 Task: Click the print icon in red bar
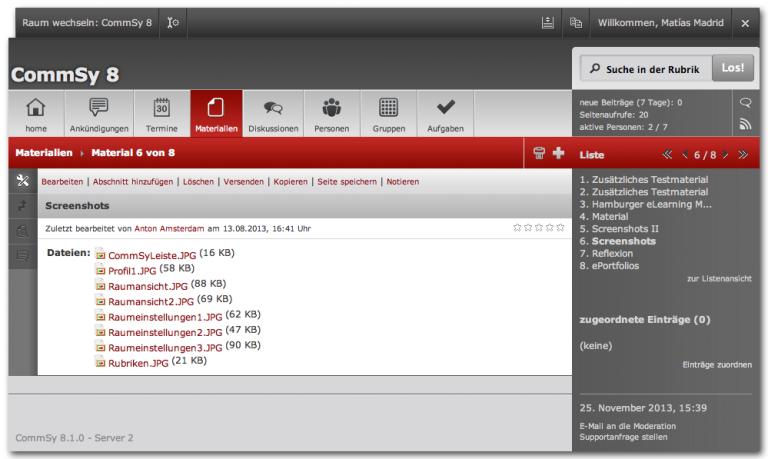pos(539,153)
